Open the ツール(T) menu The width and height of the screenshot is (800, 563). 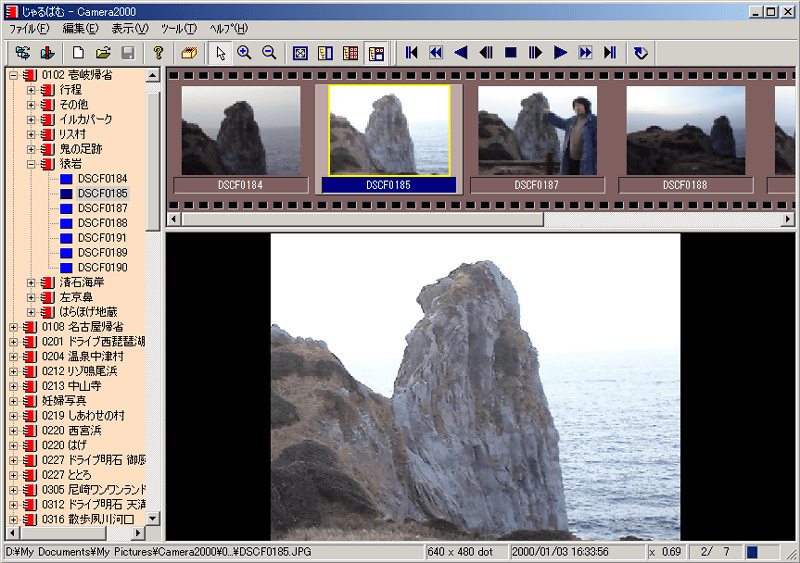[178, 28]
